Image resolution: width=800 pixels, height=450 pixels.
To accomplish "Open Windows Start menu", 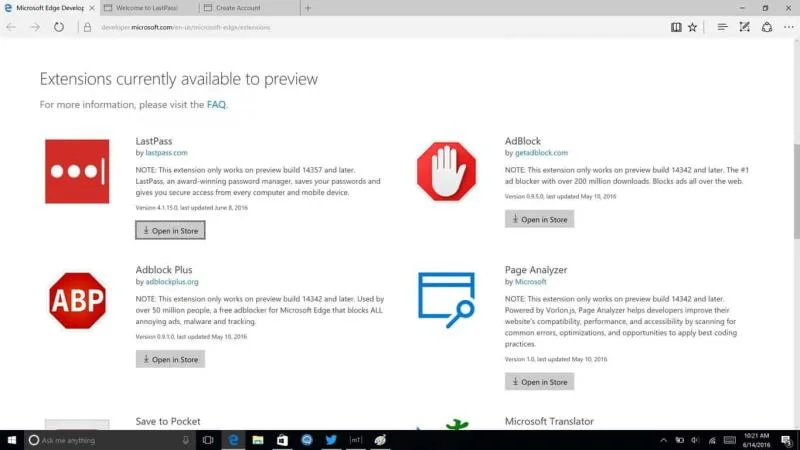I will 12,440.
